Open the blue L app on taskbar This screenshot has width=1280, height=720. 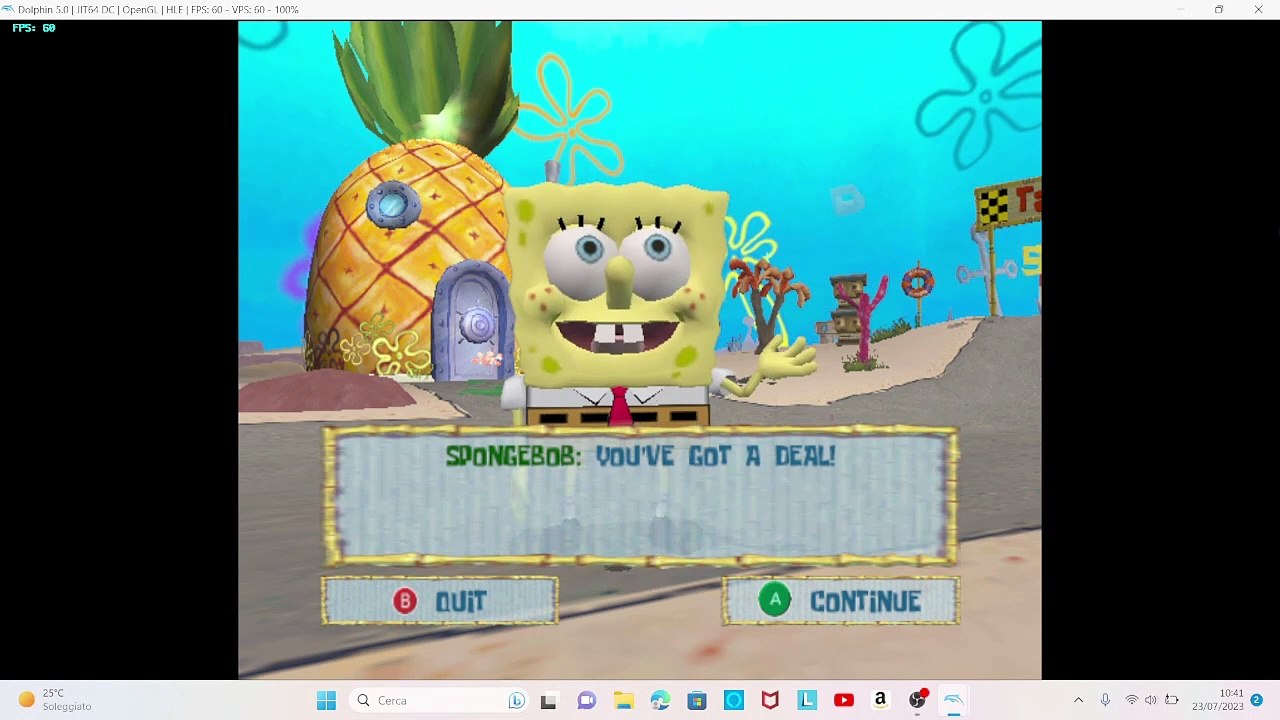tap(807, 700)
